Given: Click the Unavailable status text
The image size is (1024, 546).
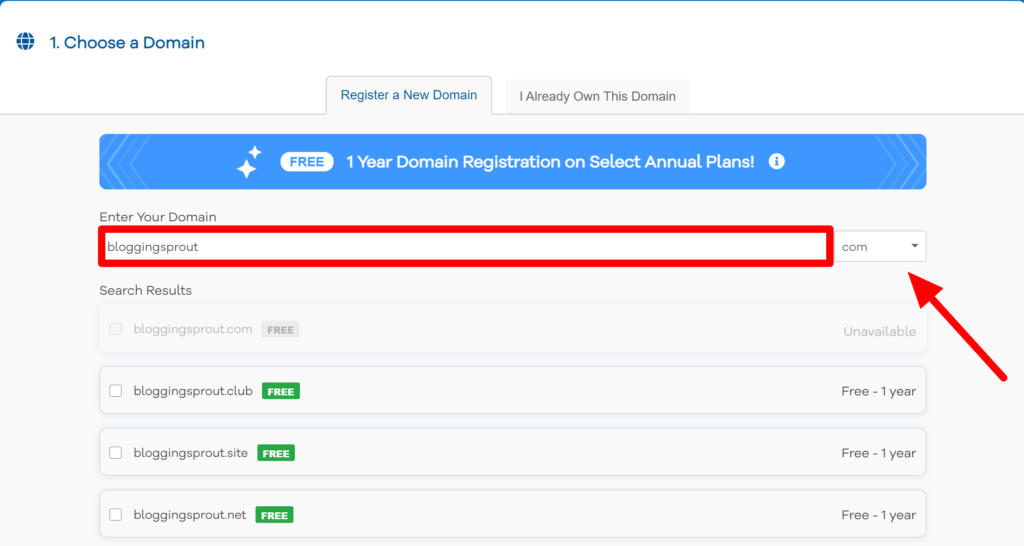Looking at the screenshot, I should (x=880, y=332).
